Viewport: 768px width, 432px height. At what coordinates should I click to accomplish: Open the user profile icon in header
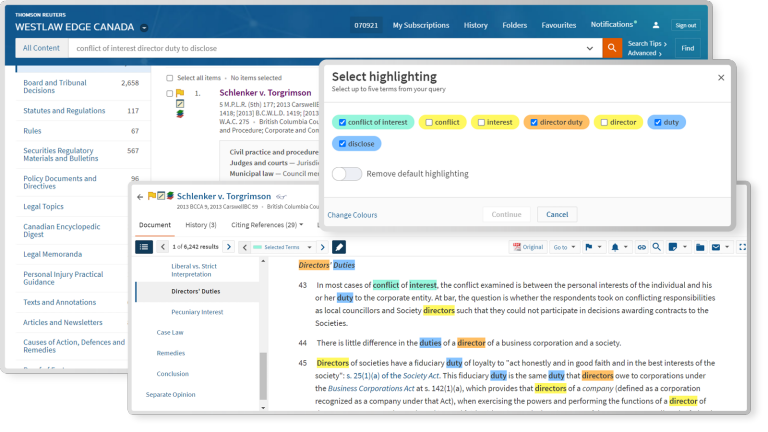656,25
